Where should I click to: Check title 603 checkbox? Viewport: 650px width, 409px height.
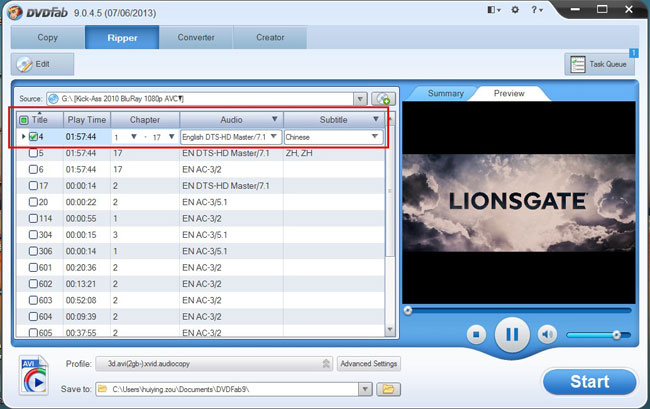coord(33,300)
